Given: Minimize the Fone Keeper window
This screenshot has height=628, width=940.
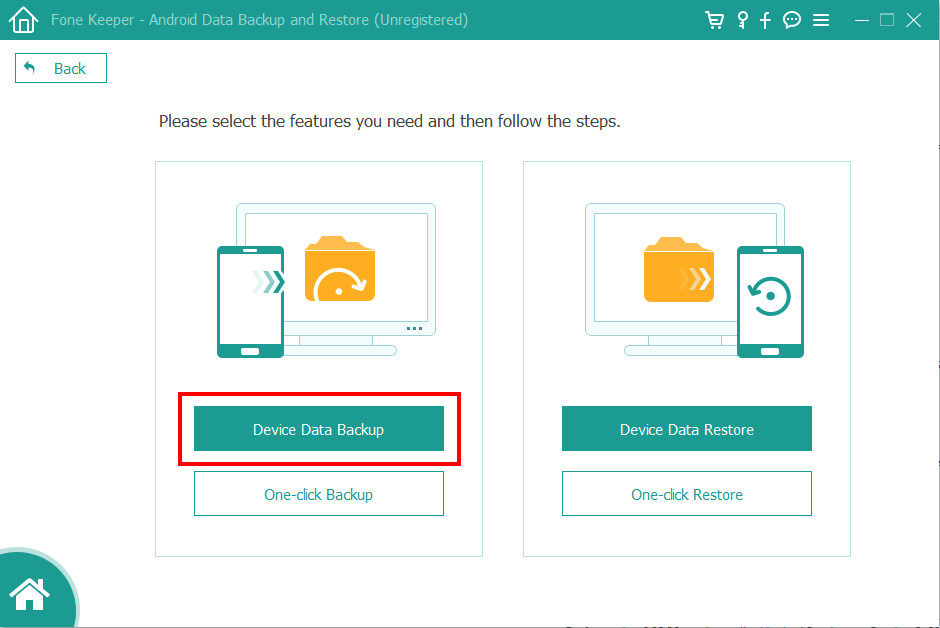Looking at the screenshot, I should 861,20.
